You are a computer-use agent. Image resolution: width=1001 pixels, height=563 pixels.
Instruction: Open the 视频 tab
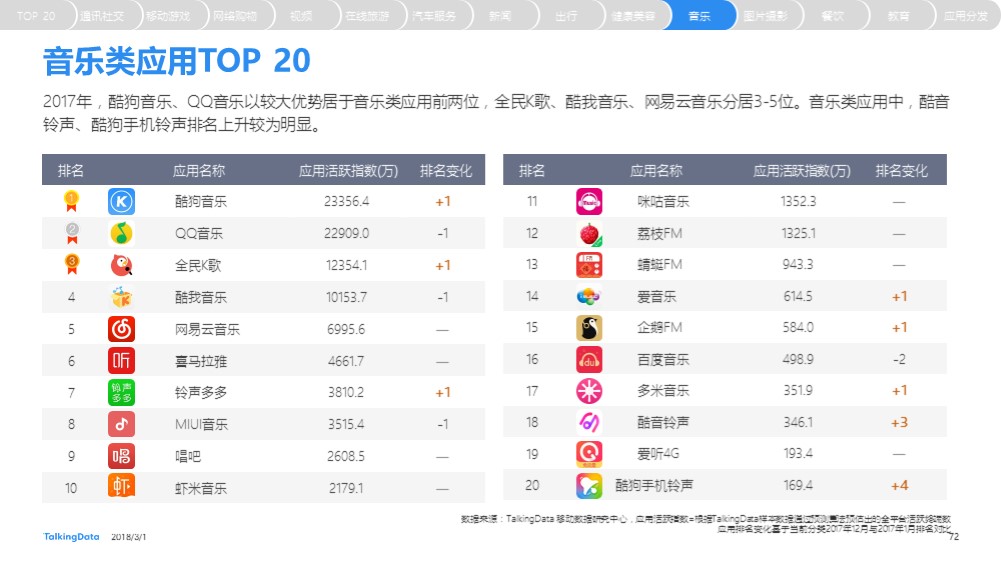tap(301, 15)
